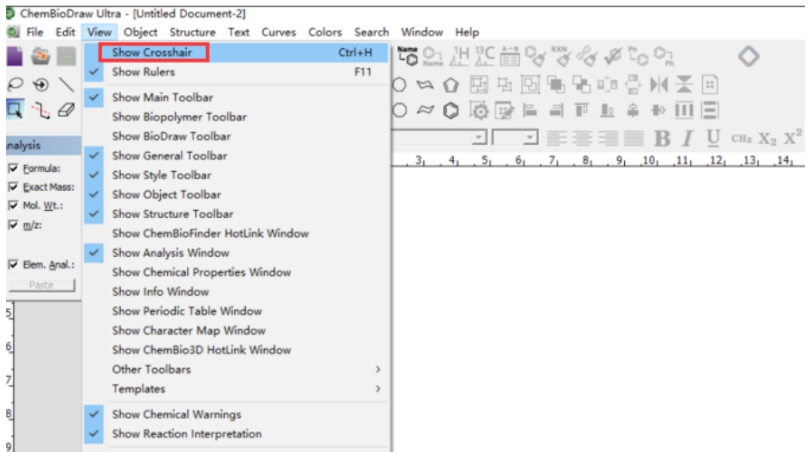Toggle Show Main Toolbar off
The width and height of the screenshot is (810, 452).
(236, 97)
